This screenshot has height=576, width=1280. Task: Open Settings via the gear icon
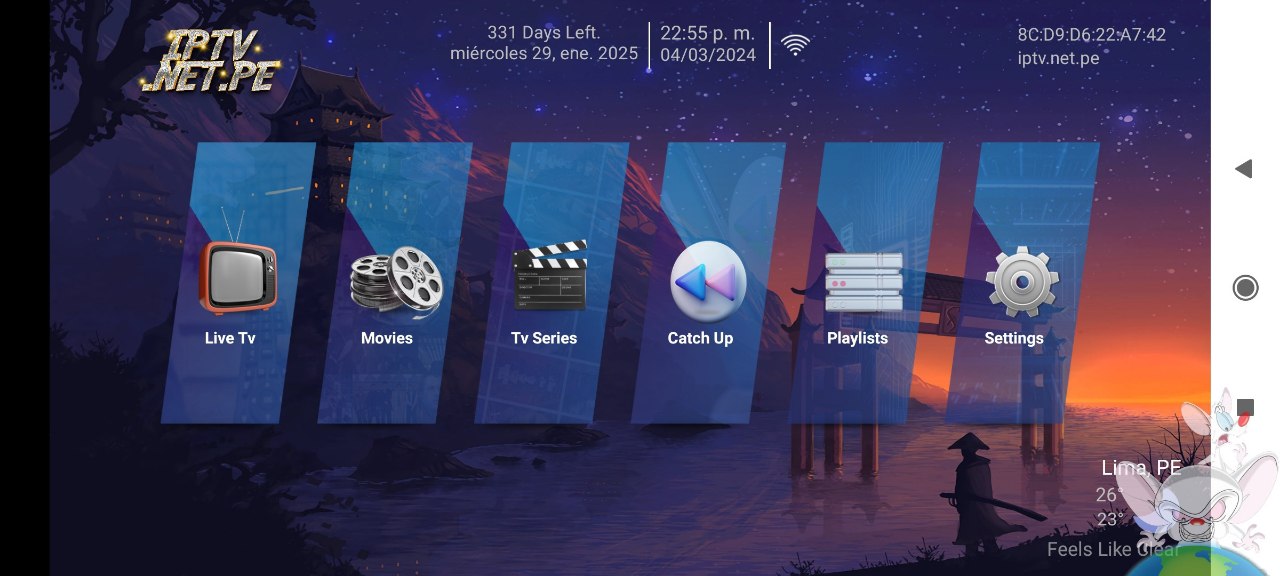tap(1021, 281)
